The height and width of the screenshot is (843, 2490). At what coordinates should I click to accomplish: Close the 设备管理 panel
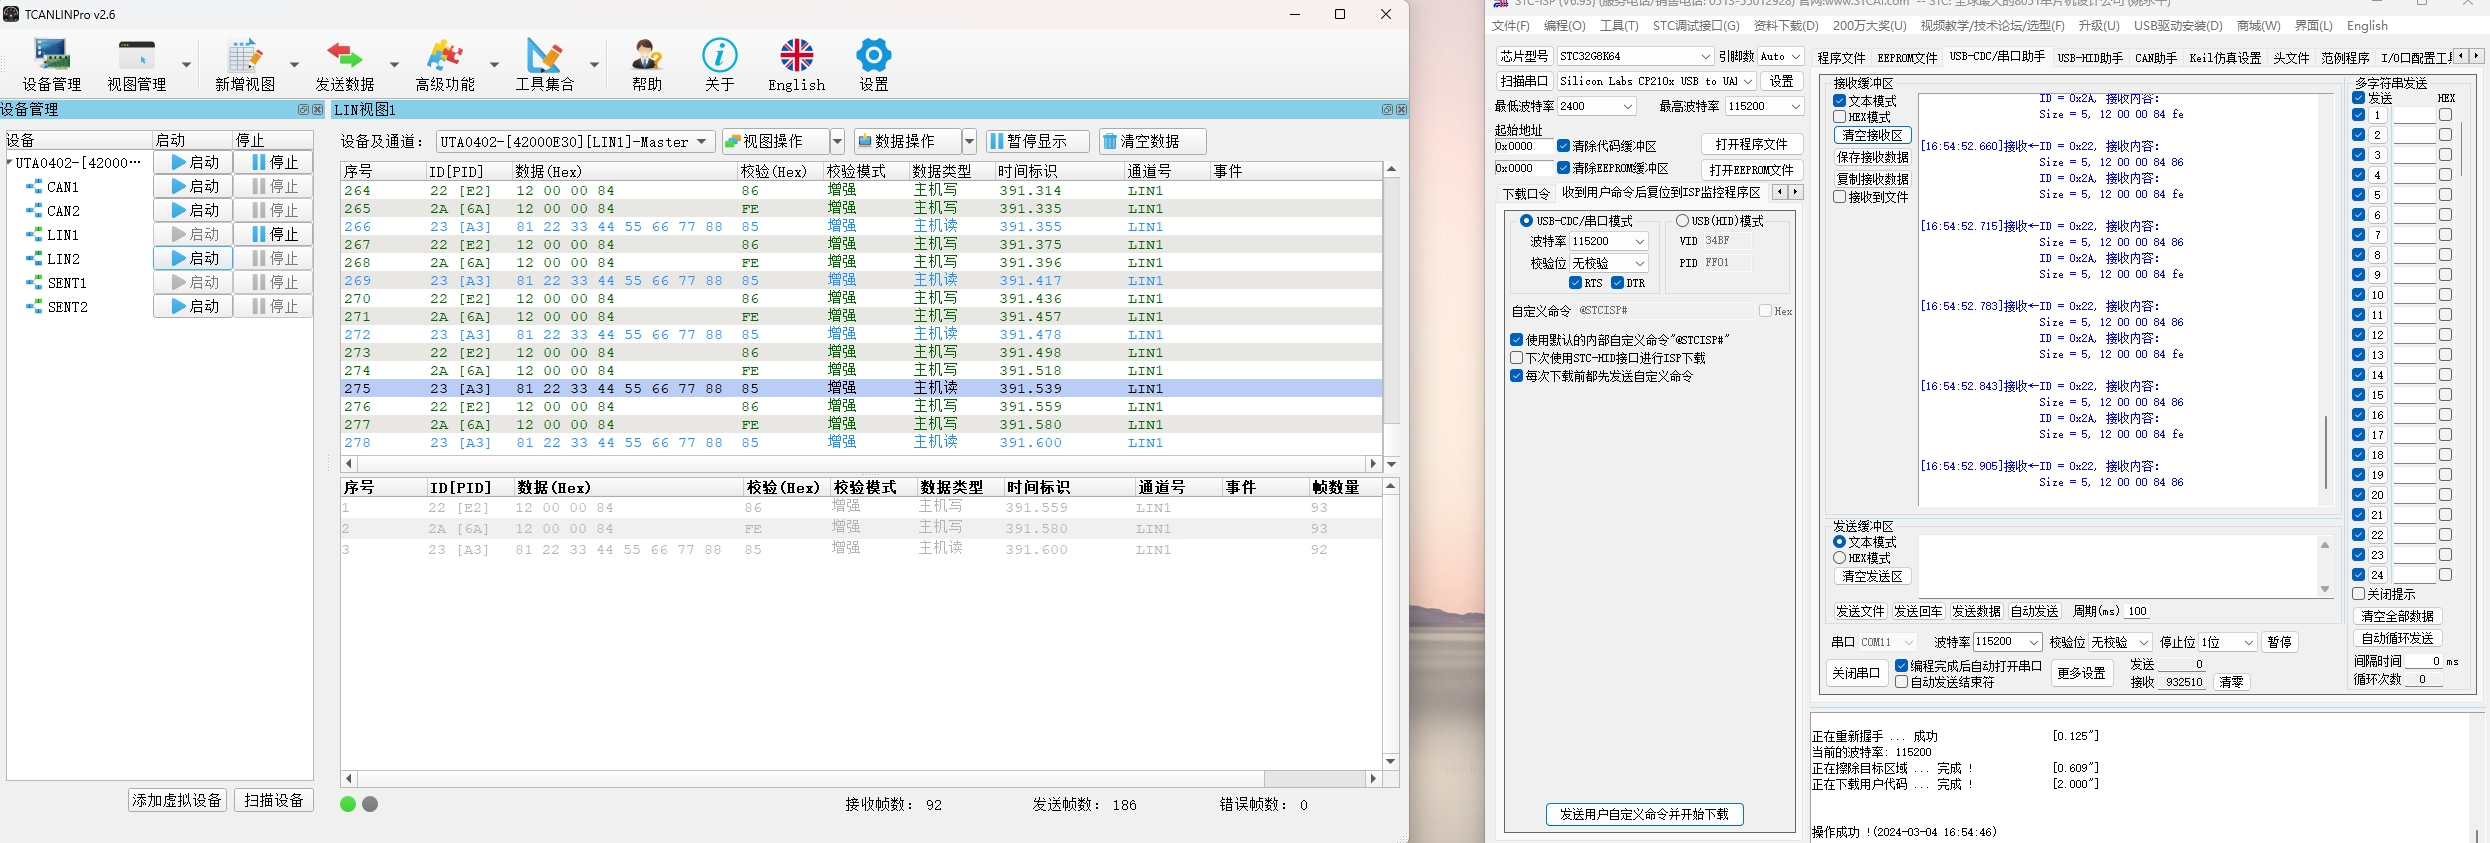click(318, 110)
